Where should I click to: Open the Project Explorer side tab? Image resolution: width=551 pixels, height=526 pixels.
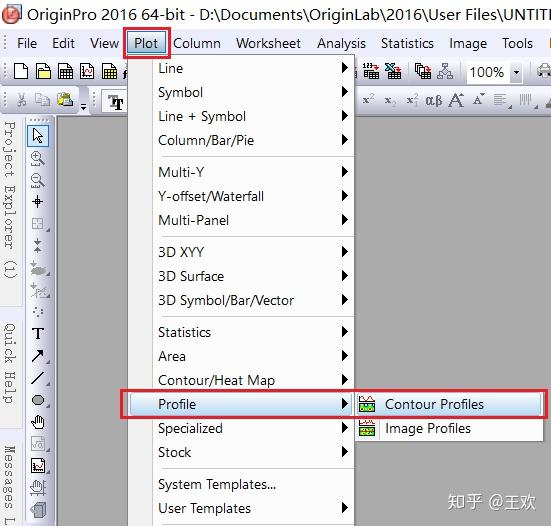10,200
